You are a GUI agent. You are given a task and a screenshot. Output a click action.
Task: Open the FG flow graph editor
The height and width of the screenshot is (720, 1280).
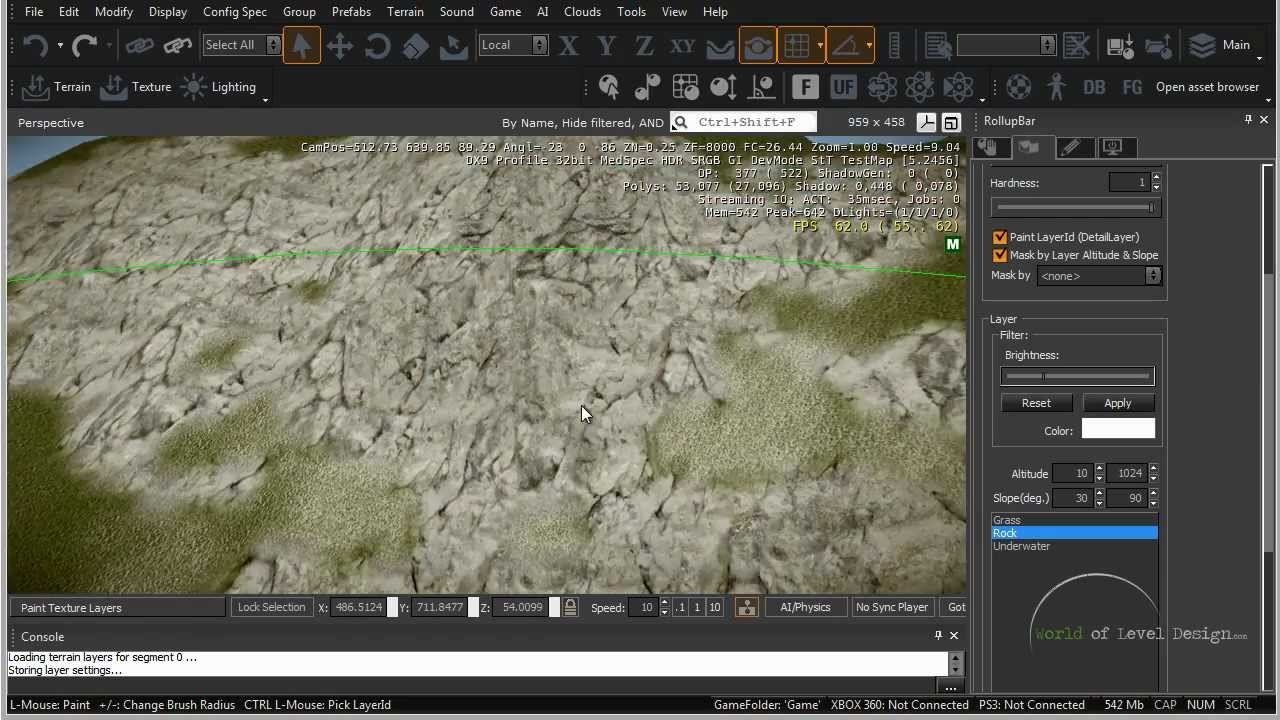(1132, 87)
